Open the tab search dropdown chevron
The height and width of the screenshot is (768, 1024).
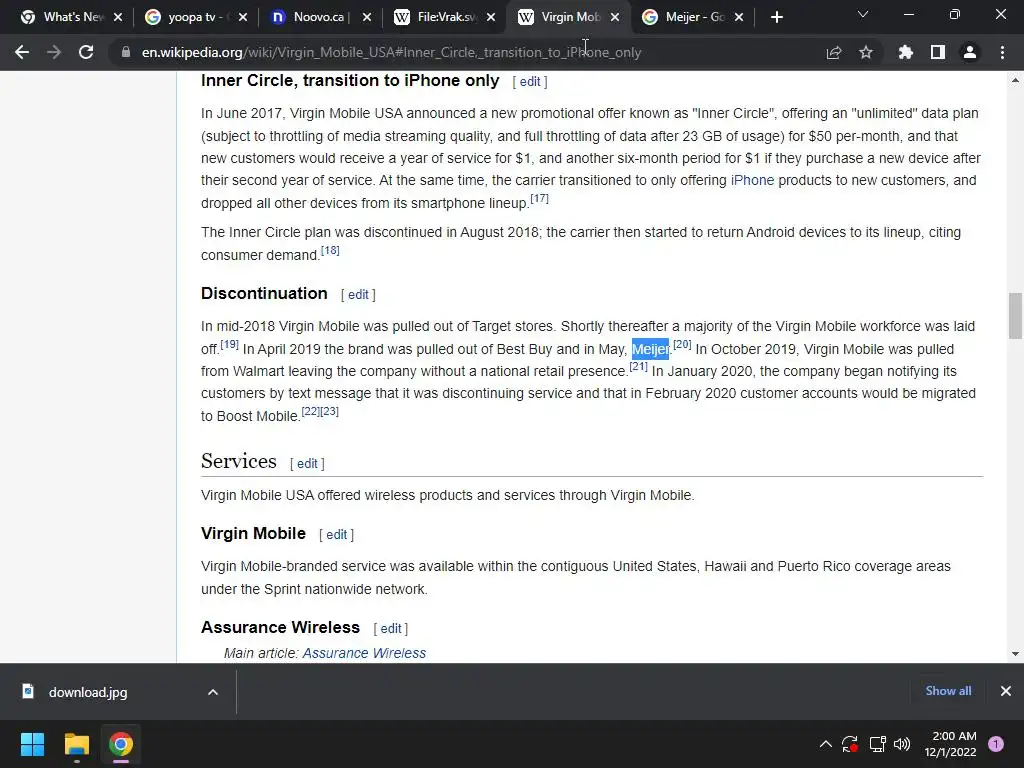pos(863,14)
